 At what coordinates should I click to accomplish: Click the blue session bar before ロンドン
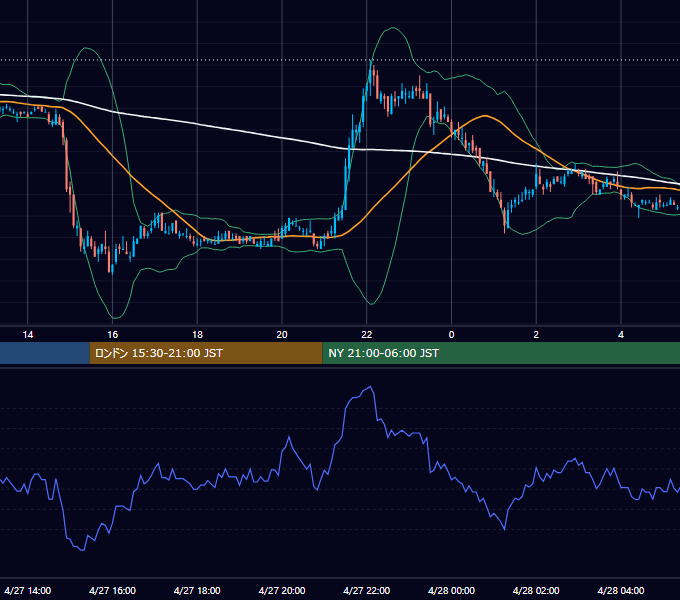pos(45,353)
